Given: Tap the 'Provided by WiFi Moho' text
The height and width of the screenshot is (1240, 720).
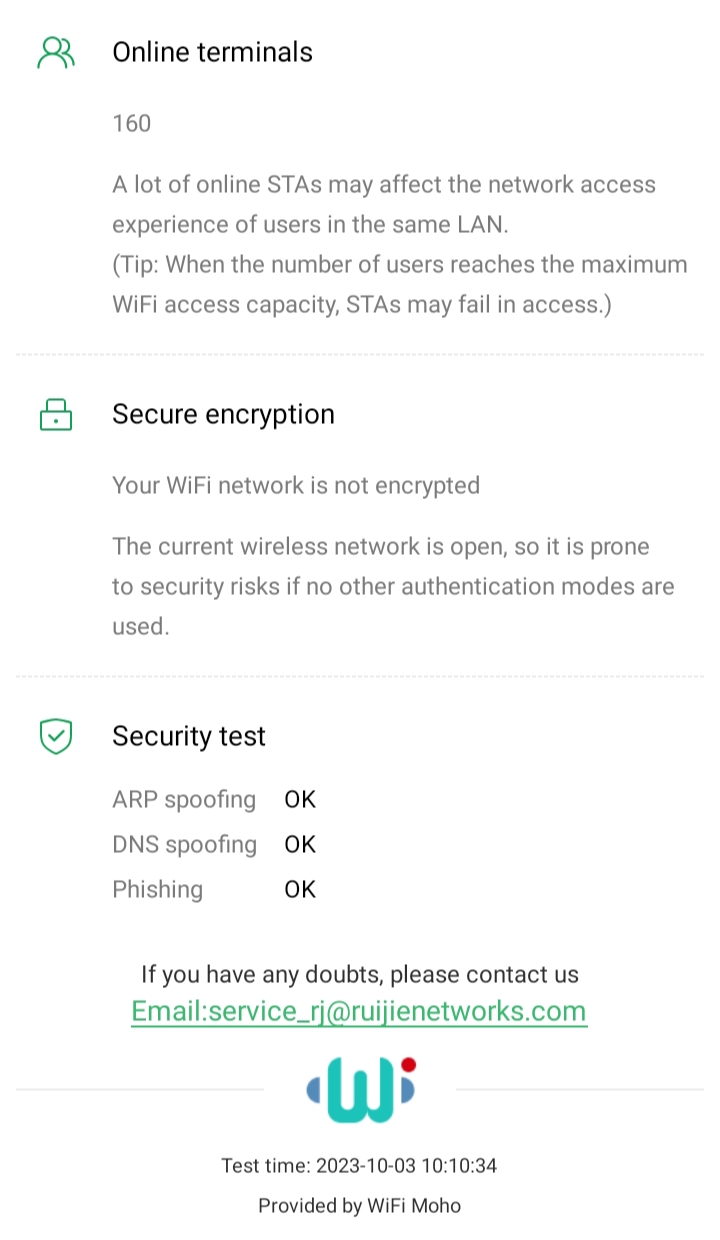Looking at the screenshot, I should 359,1206.
